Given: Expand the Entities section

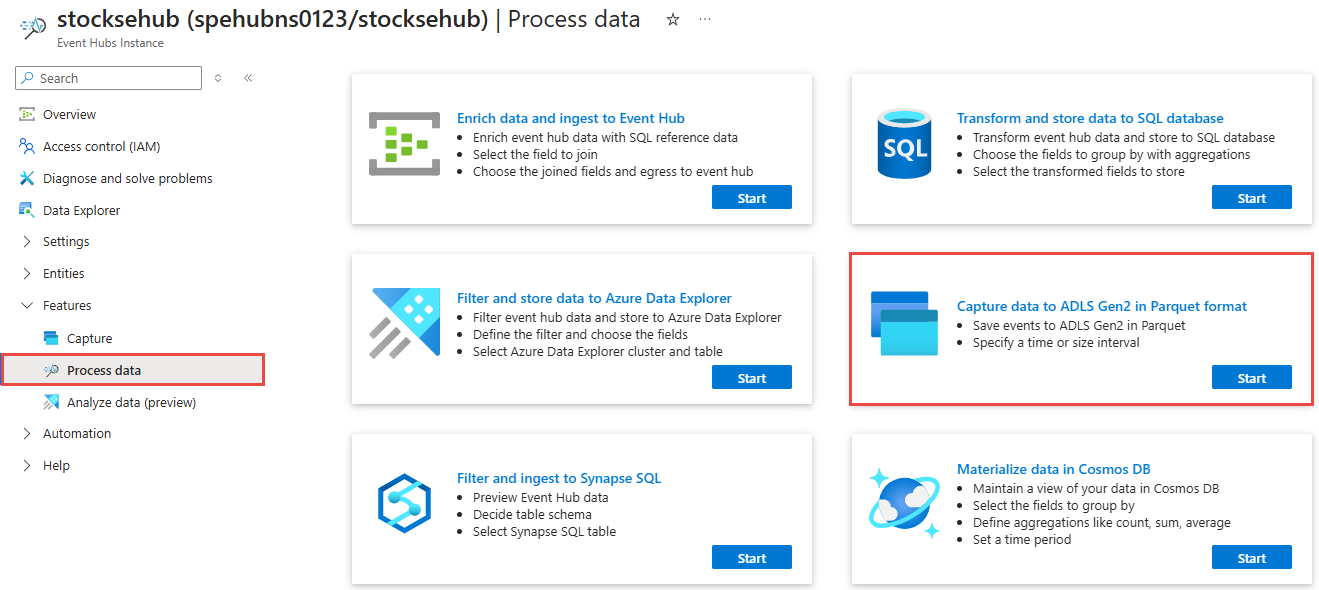Looking at the screenshot, I should (x=27, y=274).
